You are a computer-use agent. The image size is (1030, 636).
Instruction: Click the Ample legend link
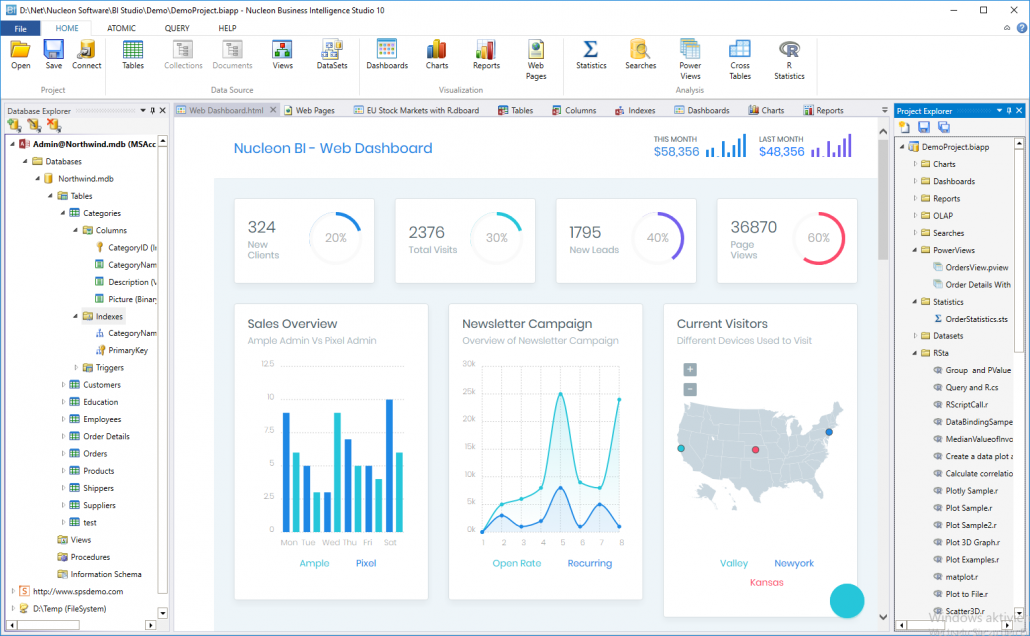[315, 563]
